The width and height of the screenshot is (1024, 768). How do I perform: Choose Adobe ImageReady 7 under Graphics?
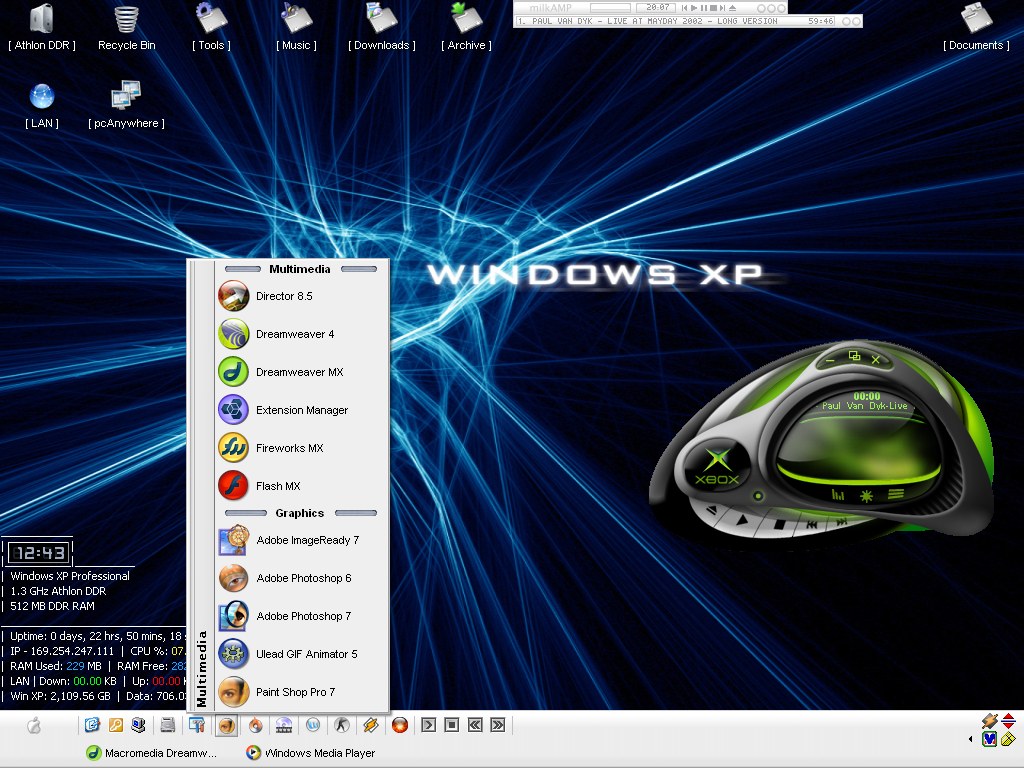point(306,540)
